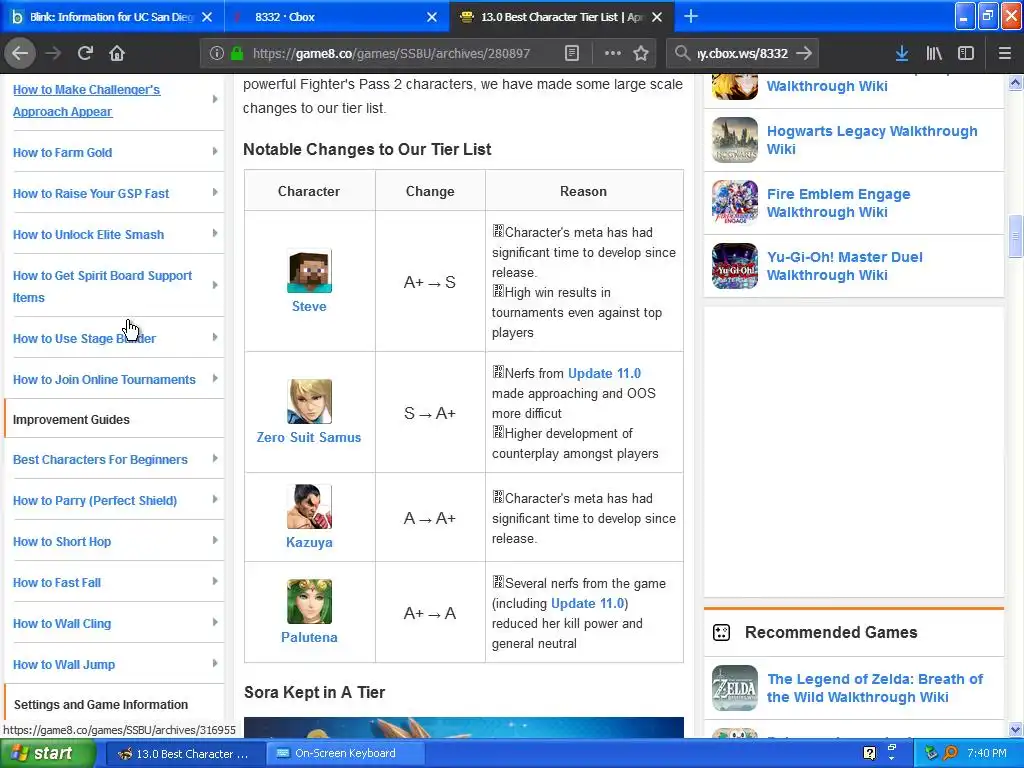Open a new browser tab
The width and height of the screenshot is (1024, 768).
pyautogui.click(x=691, y=16)
